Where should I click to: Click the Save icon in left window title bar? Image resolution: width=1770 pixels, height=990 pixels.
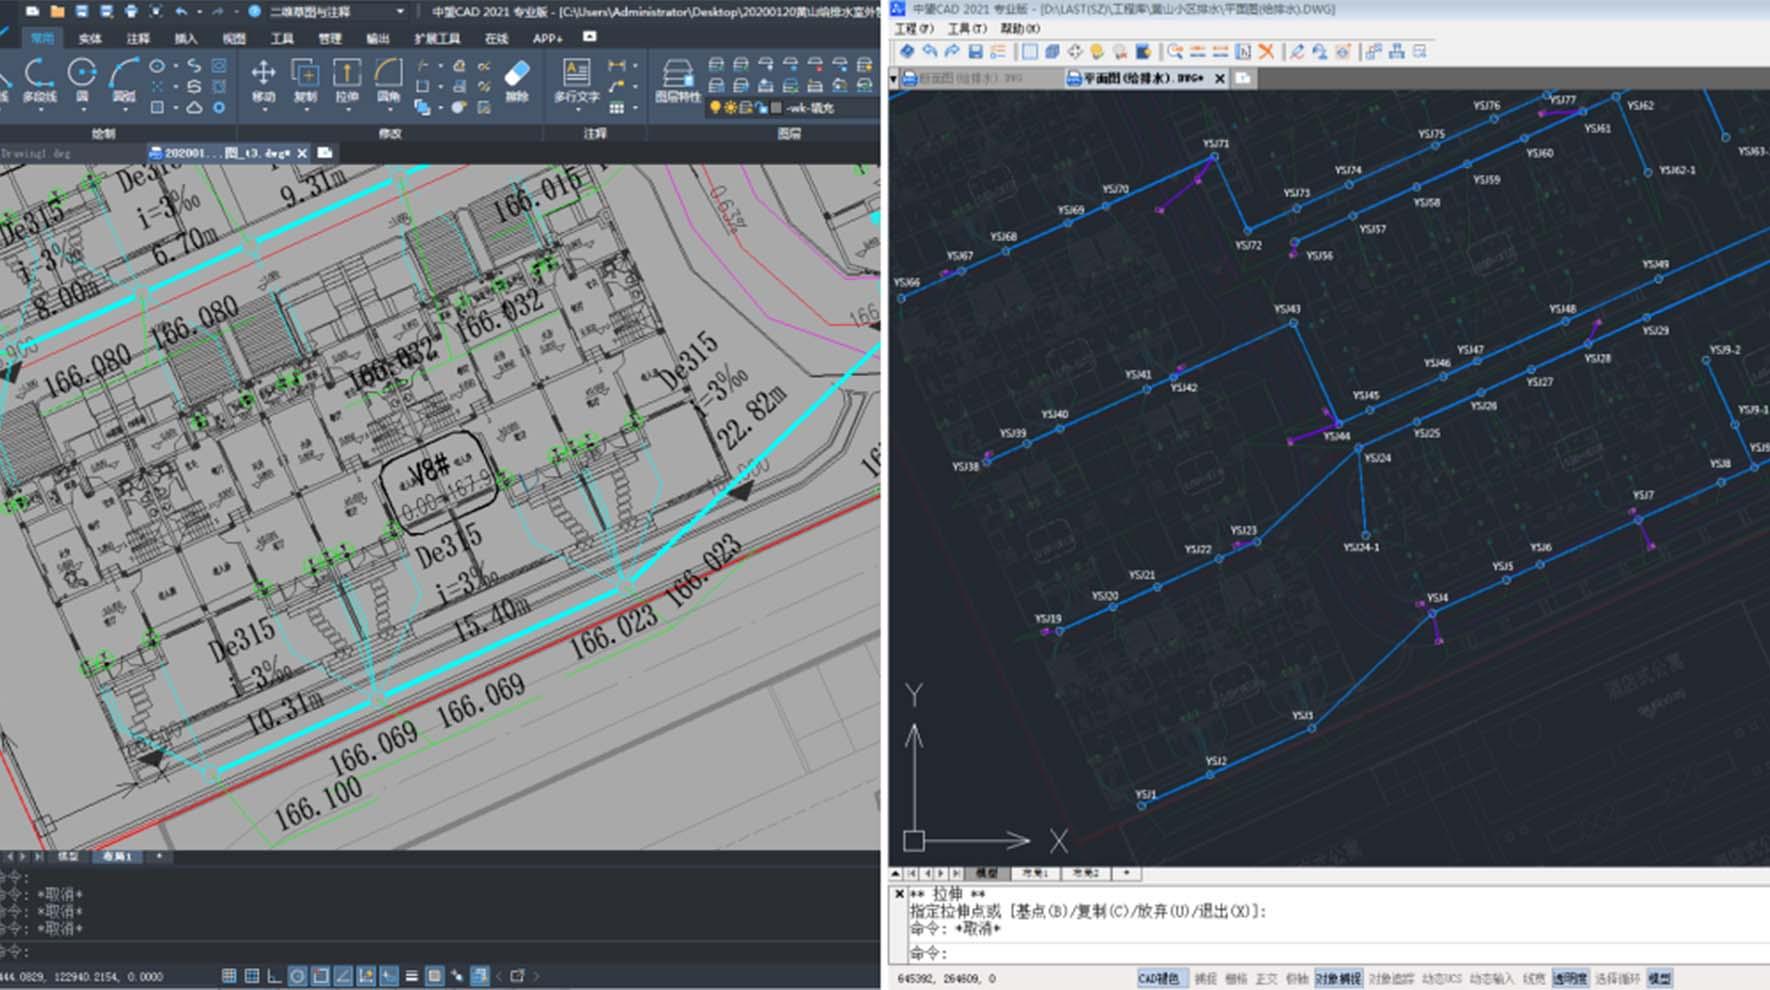click(82, 12)
